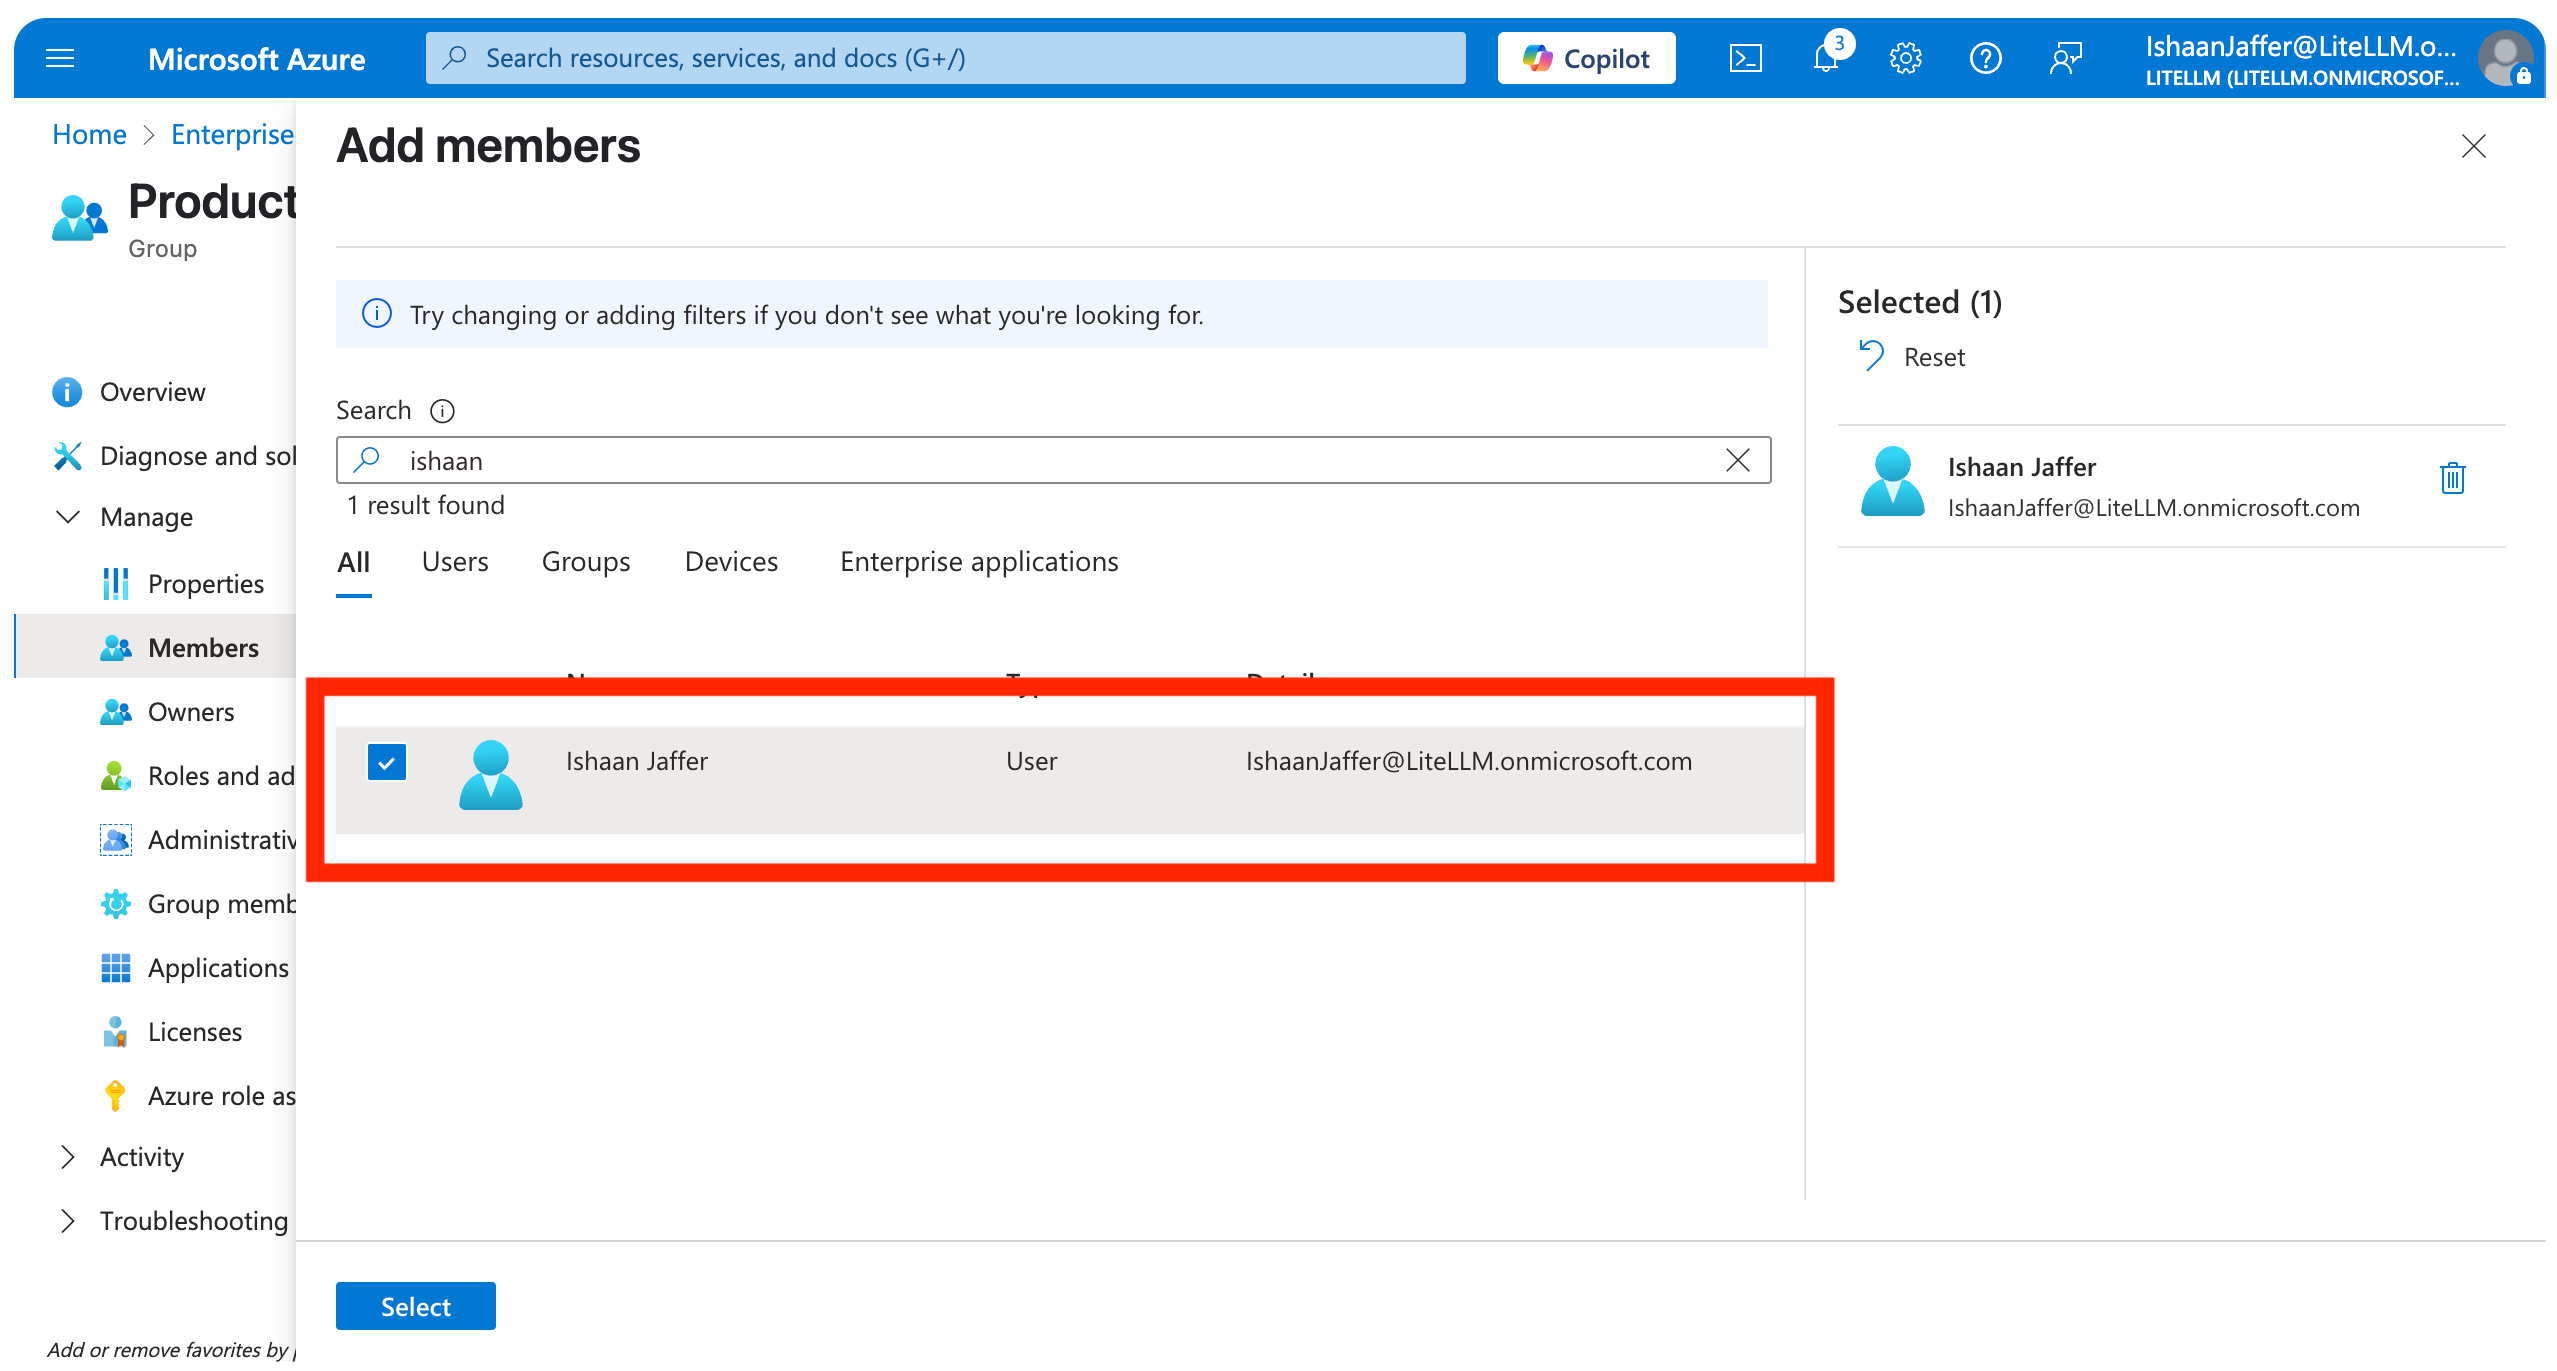Screen dimensions: 2557x1371
Task: Uncheck the Ishaan Jaffer checkbox
Action: [x=387, y=762]
